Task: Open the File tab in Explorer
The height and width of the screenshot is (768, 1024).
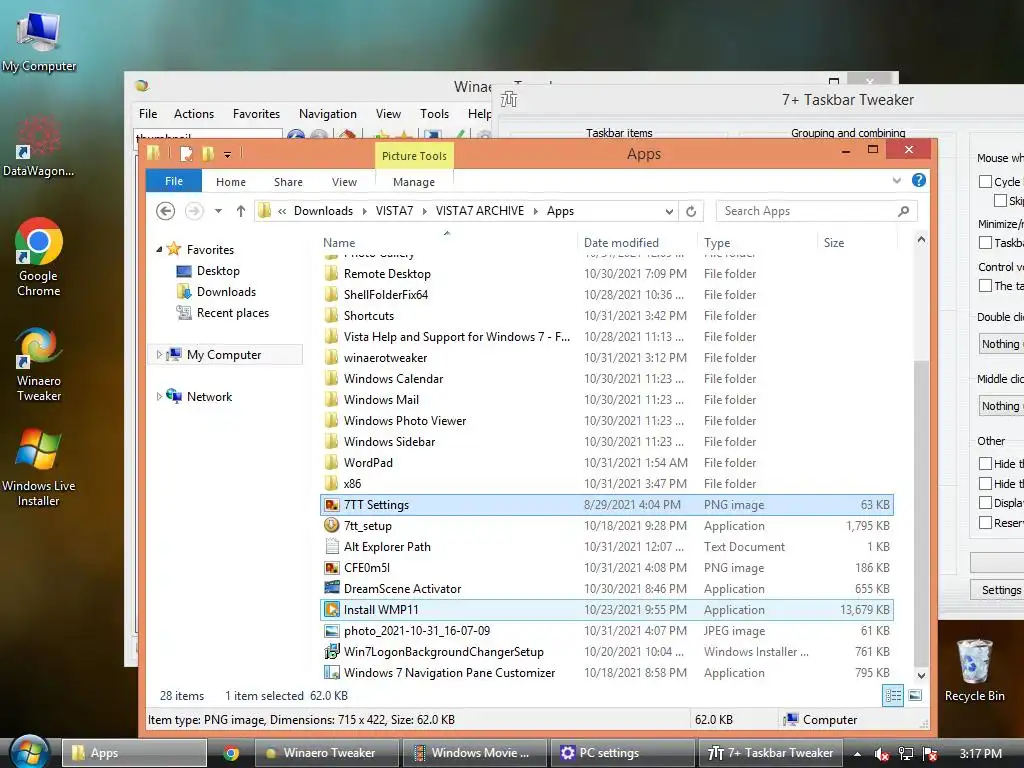Action: tap(174, 181)
